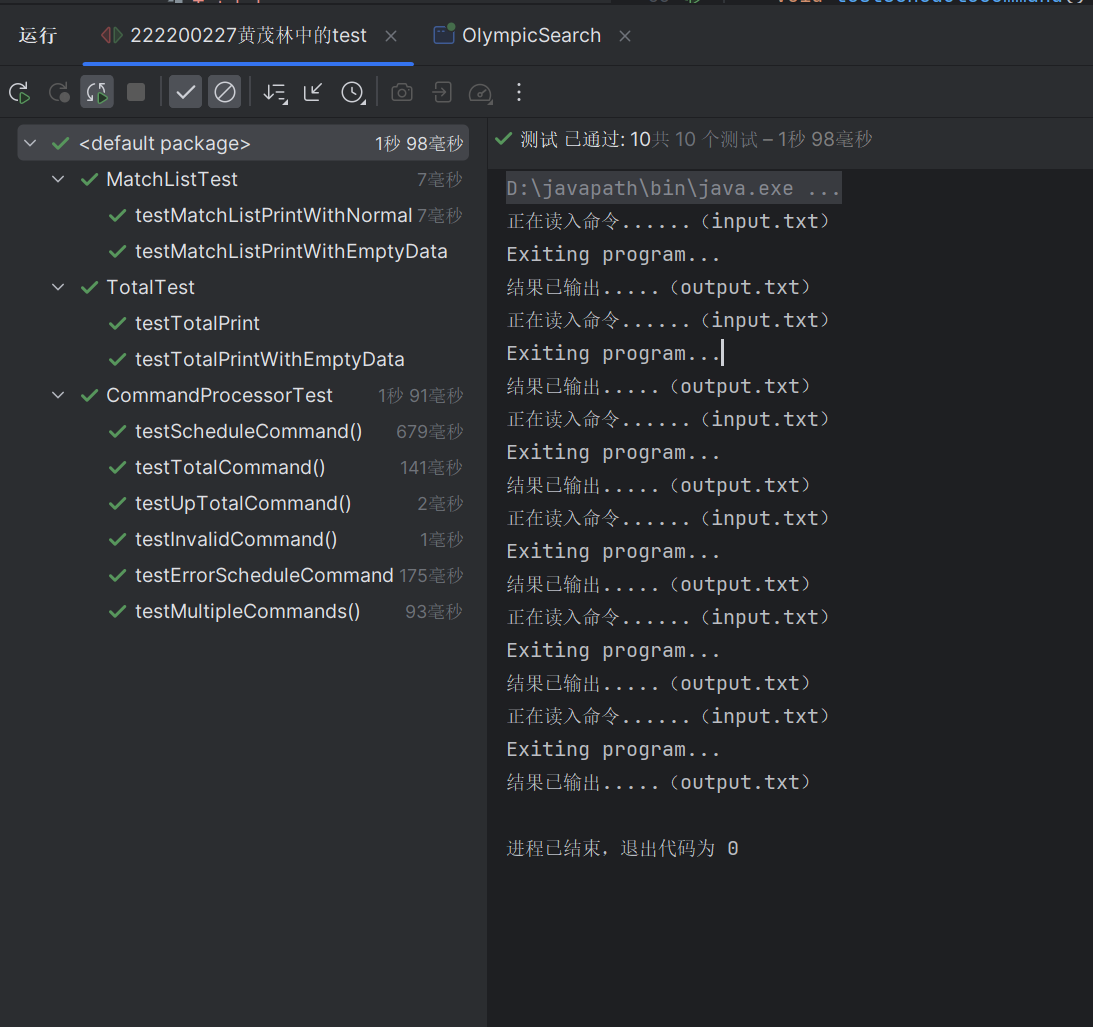This screenshot has width=1093, height=1027.
Task: Click the green check in the status bar
Action: tap(503, 139)
